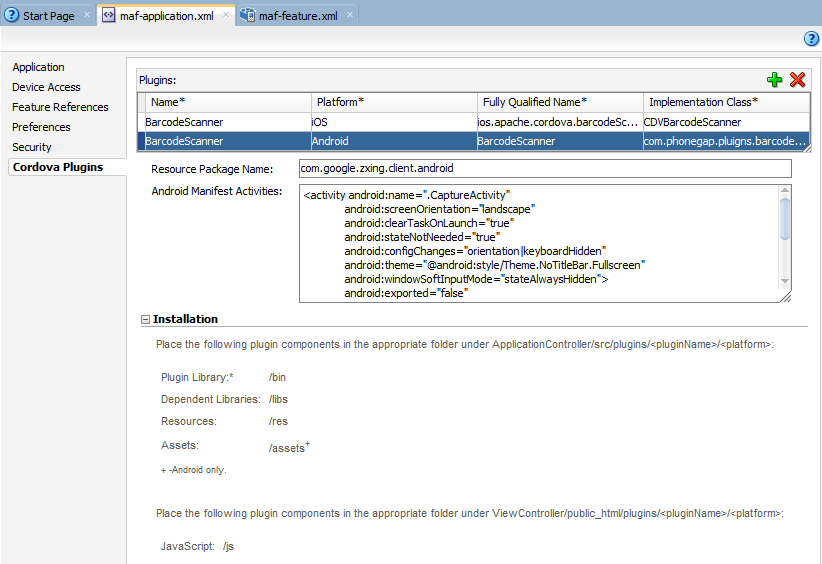Open the Device Access section

click(46, 87)
